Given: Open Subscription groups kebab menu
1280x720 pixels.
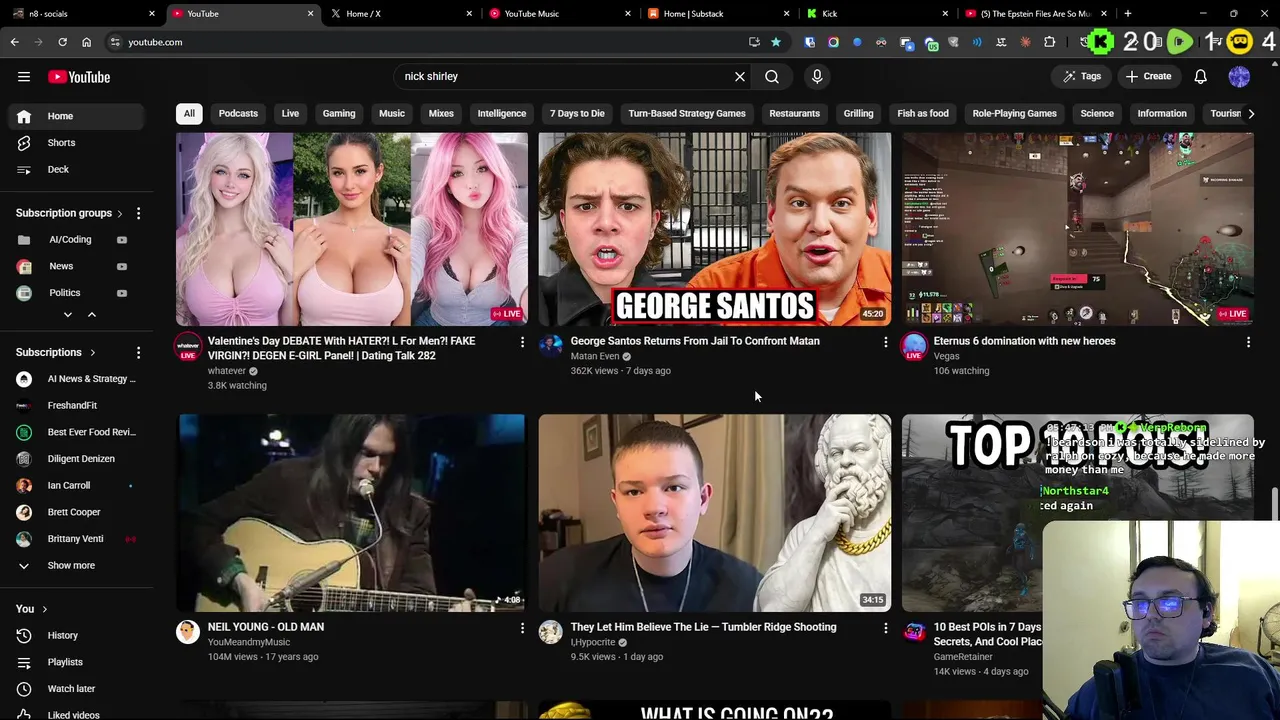Looking at the screenshot, I should coord(138,213).
